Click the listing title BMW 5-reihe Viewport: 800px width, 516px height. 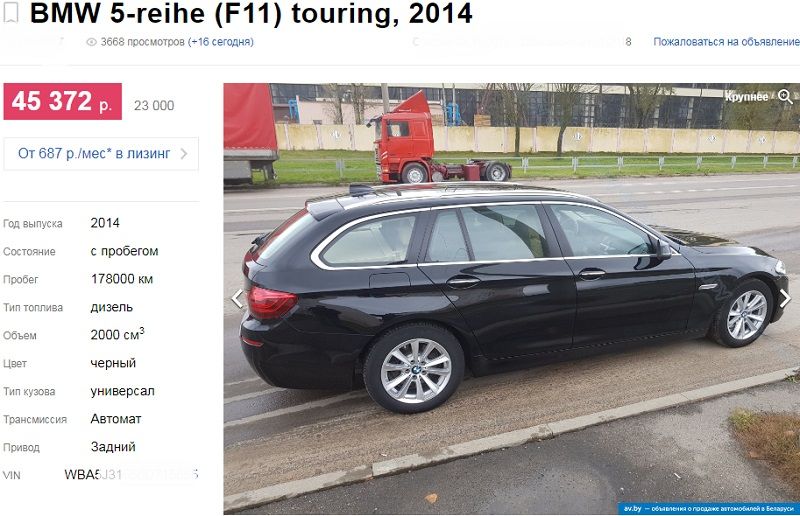click(251, 13)
